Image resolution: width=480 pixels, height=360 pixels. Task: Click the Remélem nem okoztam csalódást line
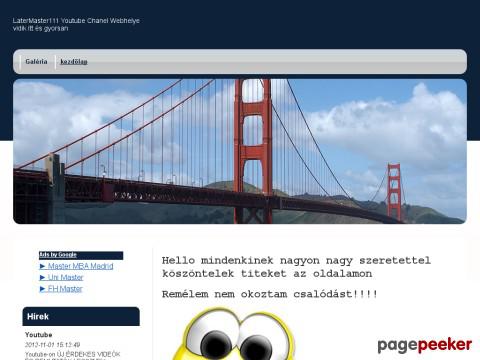(270, 294)
